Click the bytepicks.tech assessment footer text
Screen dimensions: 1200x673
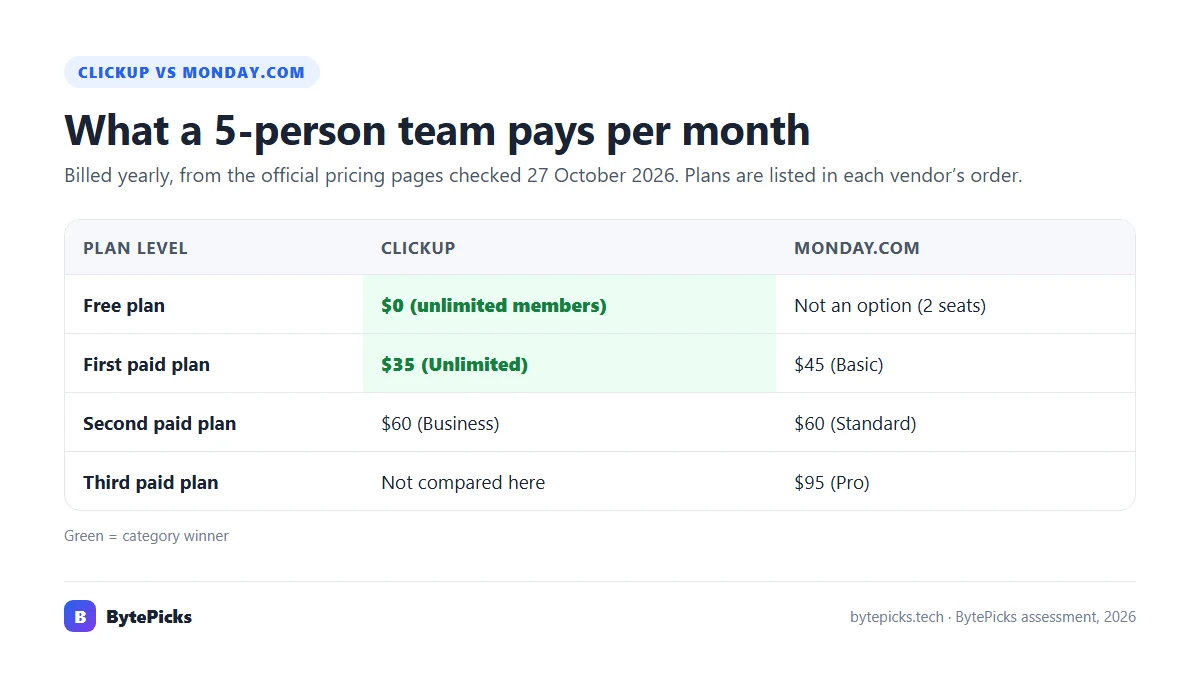coord(993,617)
